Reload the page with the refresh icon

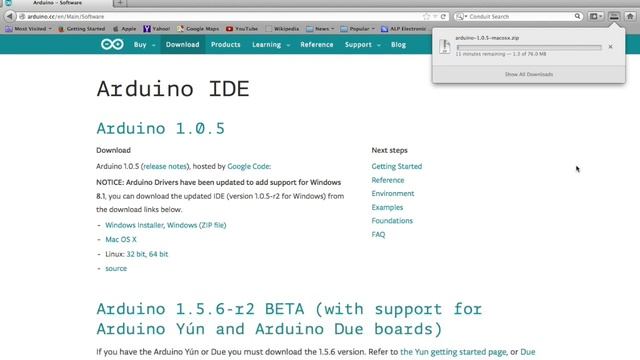tap(443, 16)
